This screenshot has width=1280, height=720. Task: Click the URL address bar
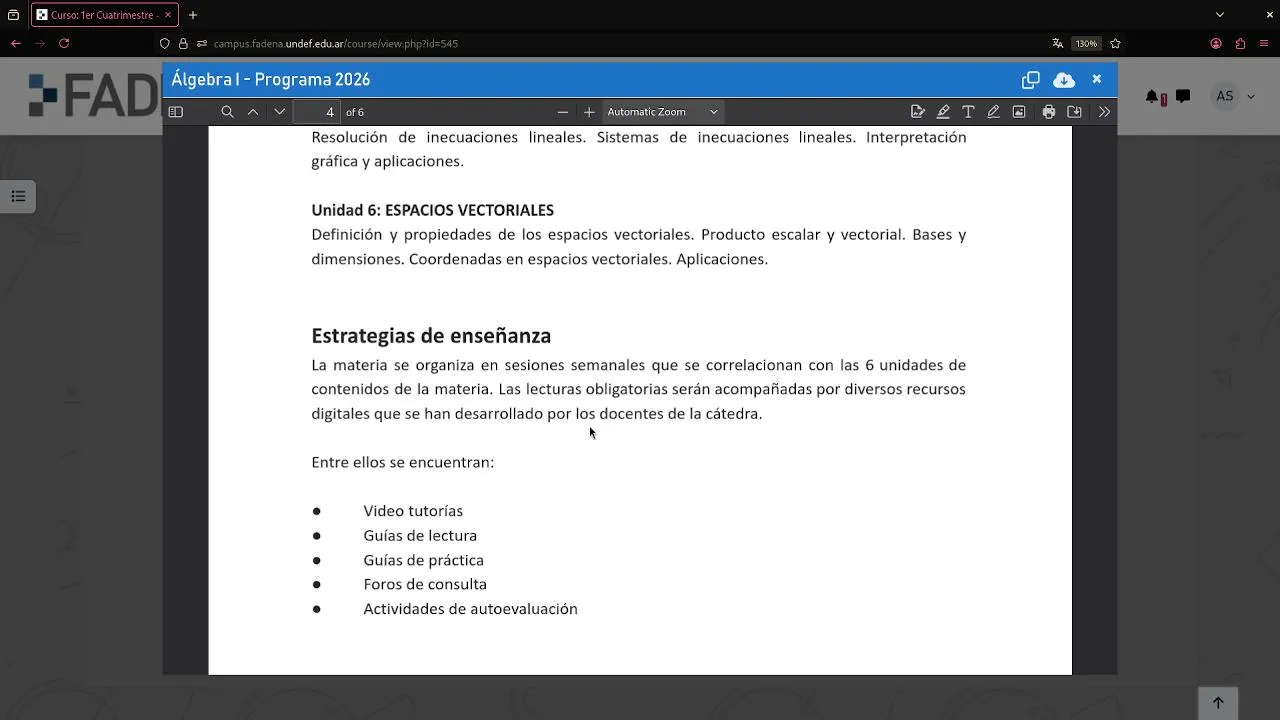click(600, 44)
